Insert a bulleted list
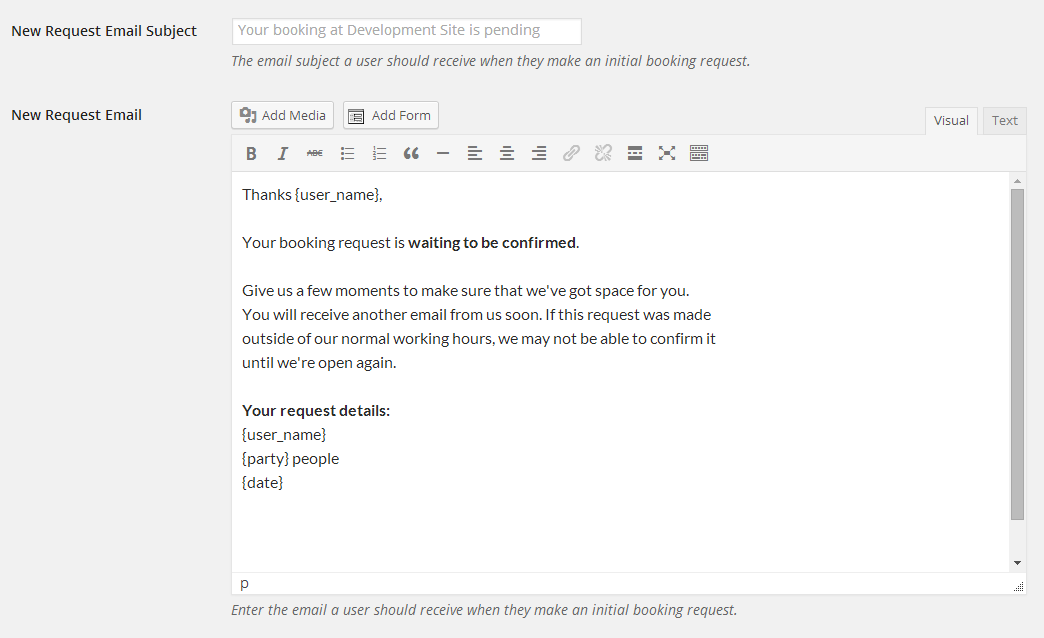The height and width of the screenshot is (638, 1044). pos(347,153)
